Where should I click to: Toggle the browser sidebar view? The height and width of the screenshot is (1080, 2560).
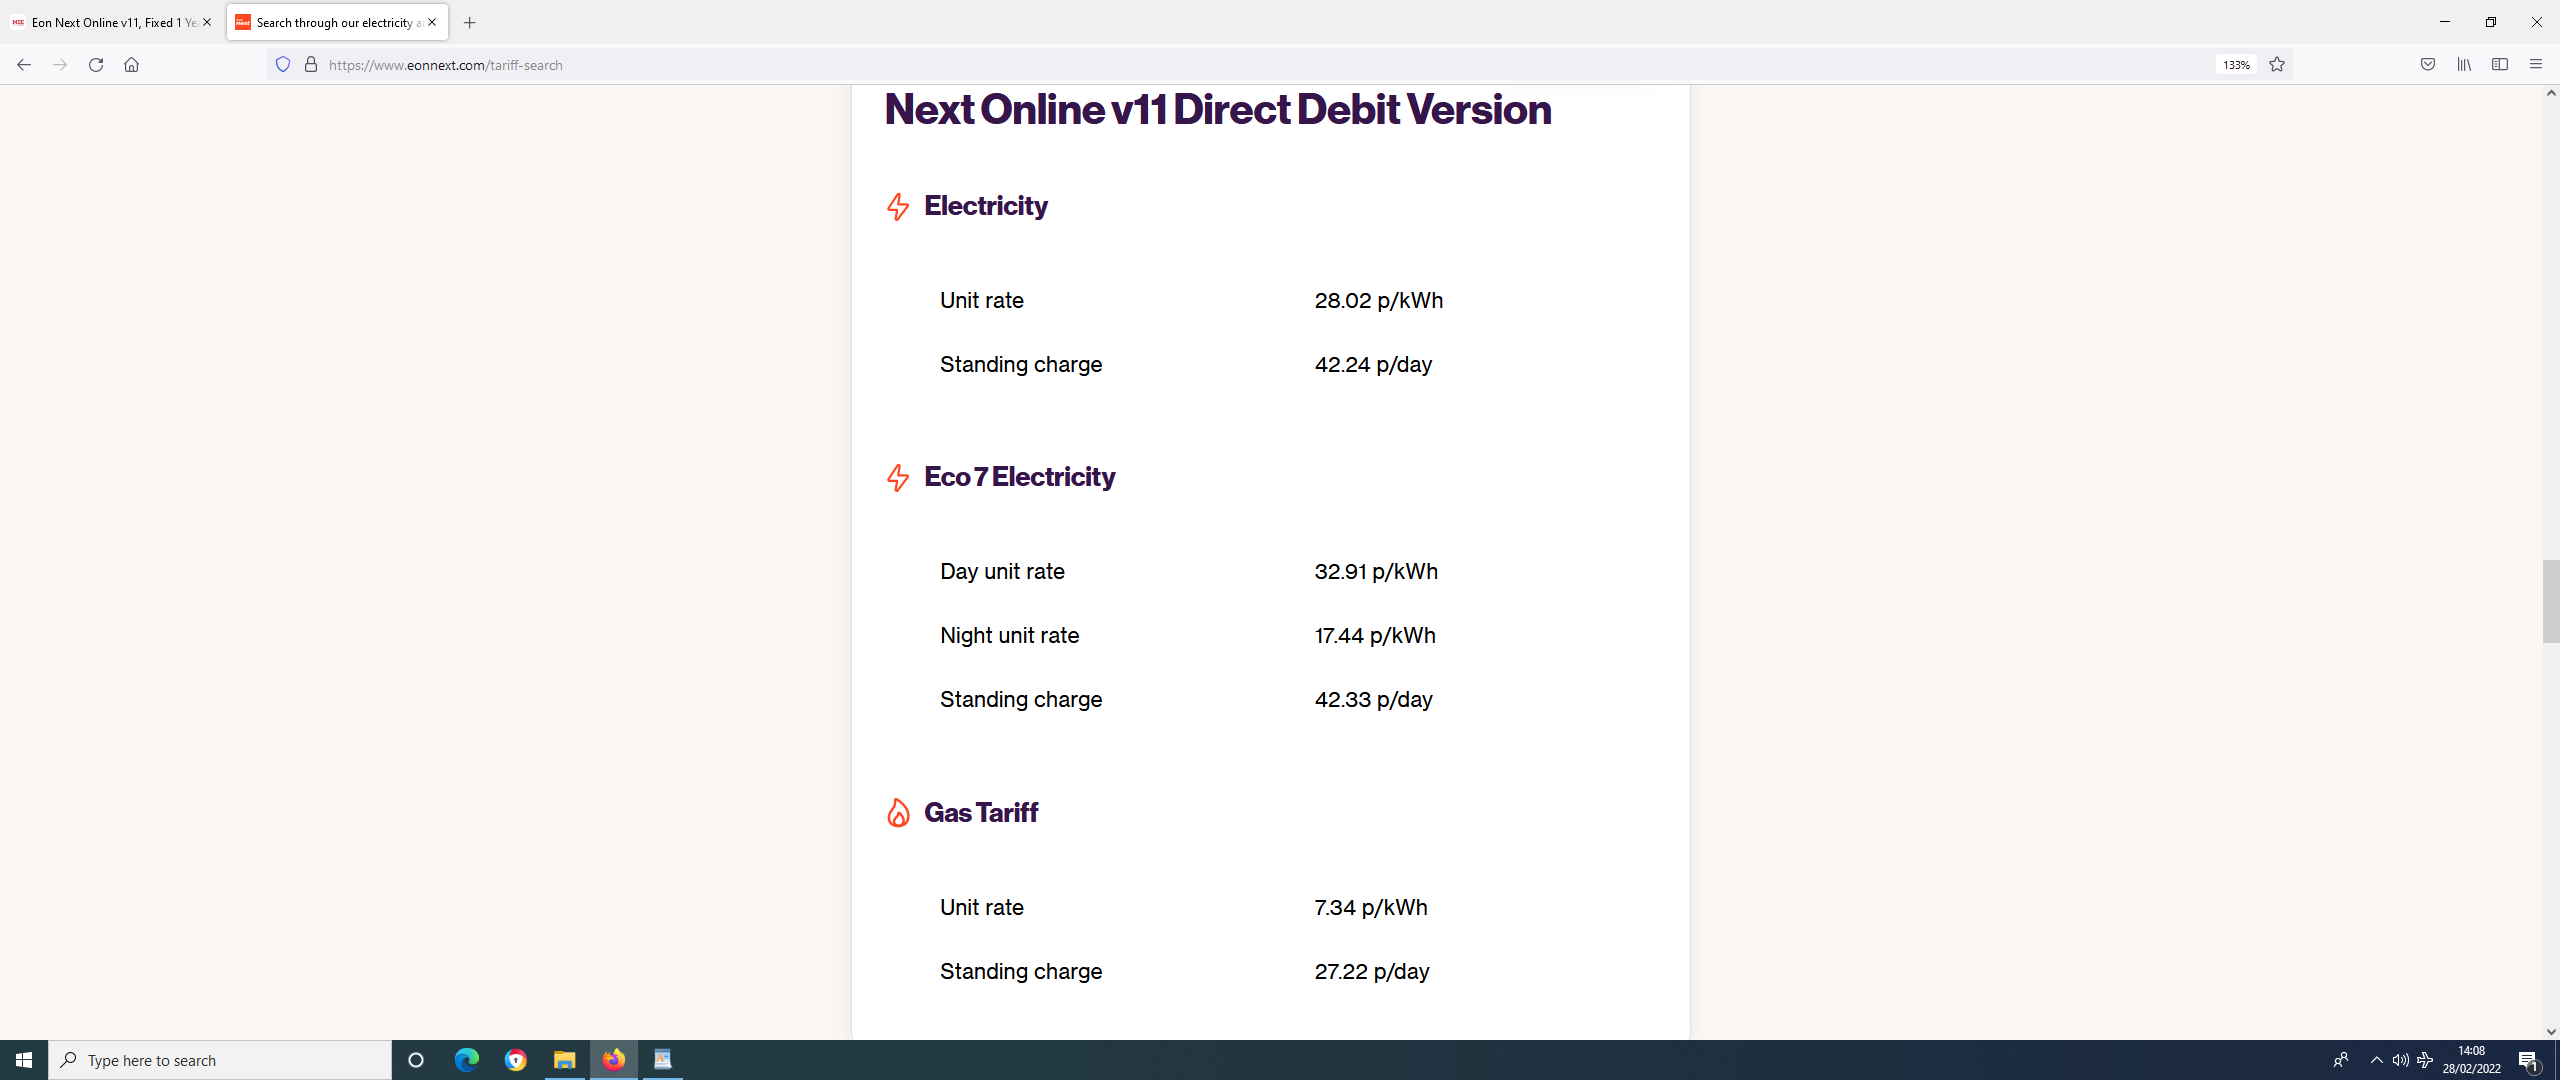tap(2500, 65)
